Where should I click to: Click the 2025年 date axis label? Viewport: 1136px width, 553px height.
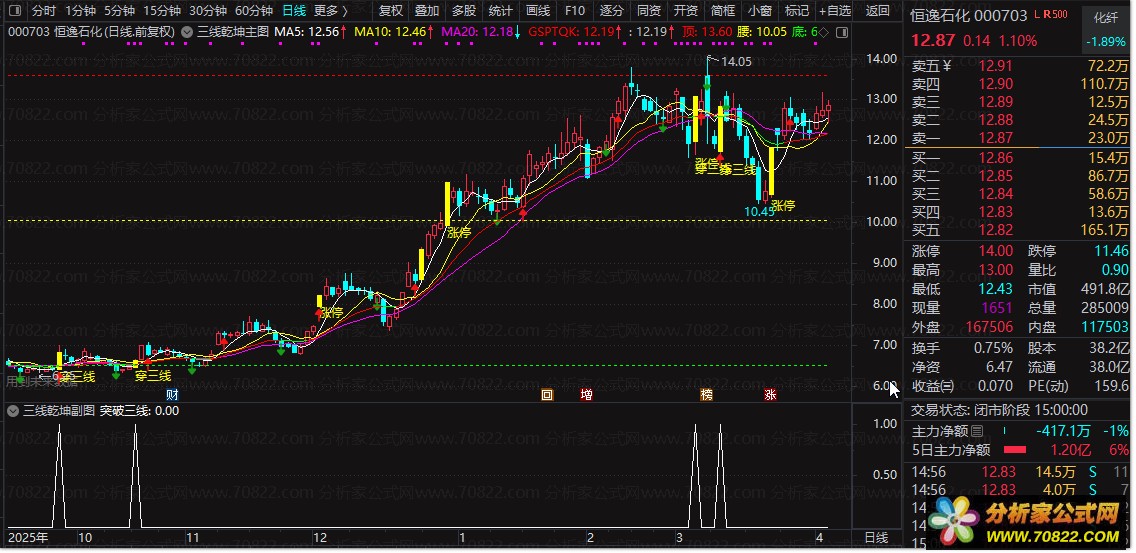point(27,538)
